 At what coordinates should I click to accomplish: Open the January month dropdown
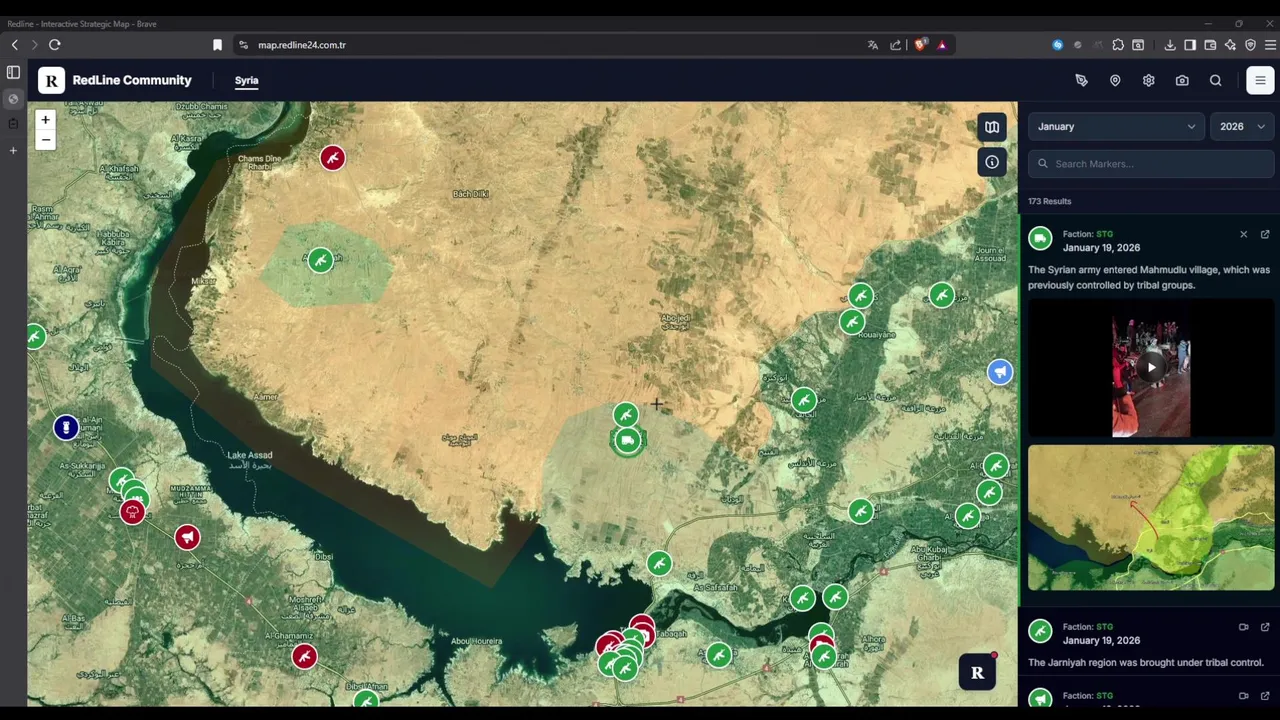pos(1115,127)
